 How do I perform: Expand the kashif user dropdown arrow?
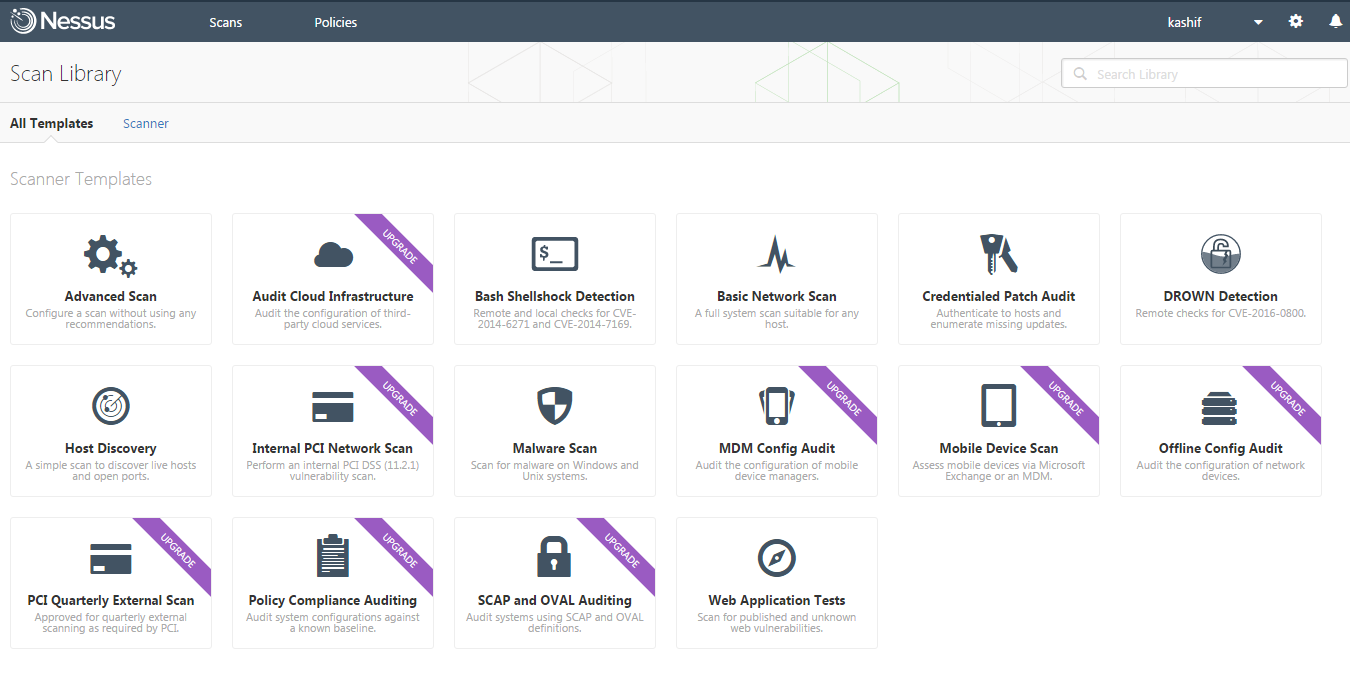pyautogui.click(x=1258, y=22)
